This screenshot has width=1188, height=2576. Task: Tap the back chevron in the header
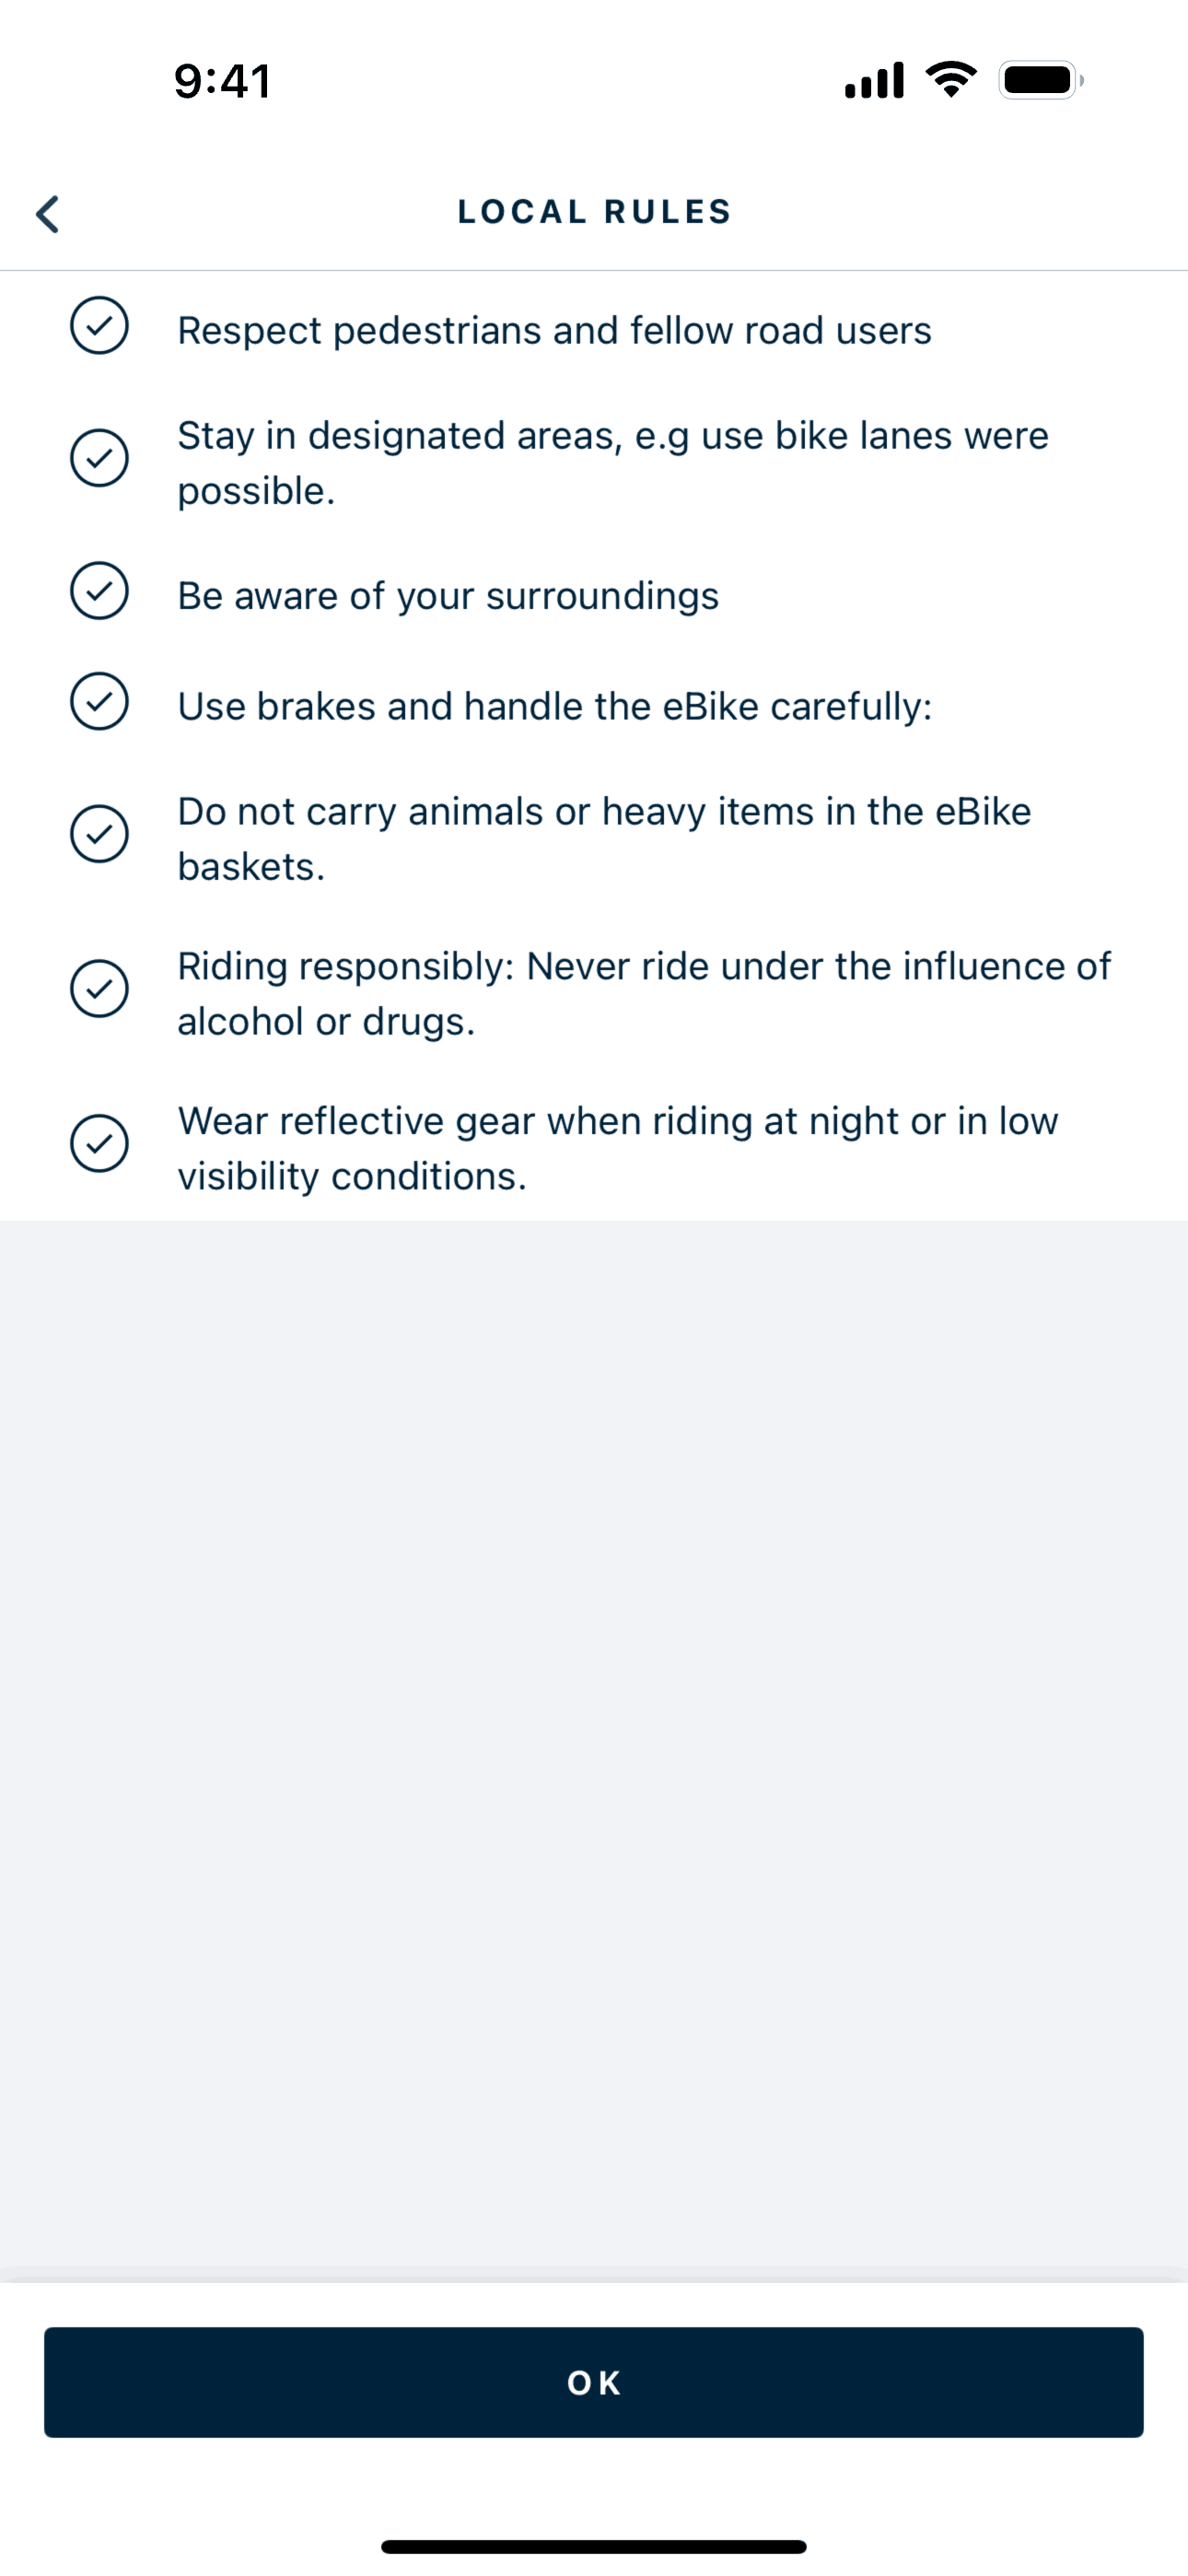48,213
